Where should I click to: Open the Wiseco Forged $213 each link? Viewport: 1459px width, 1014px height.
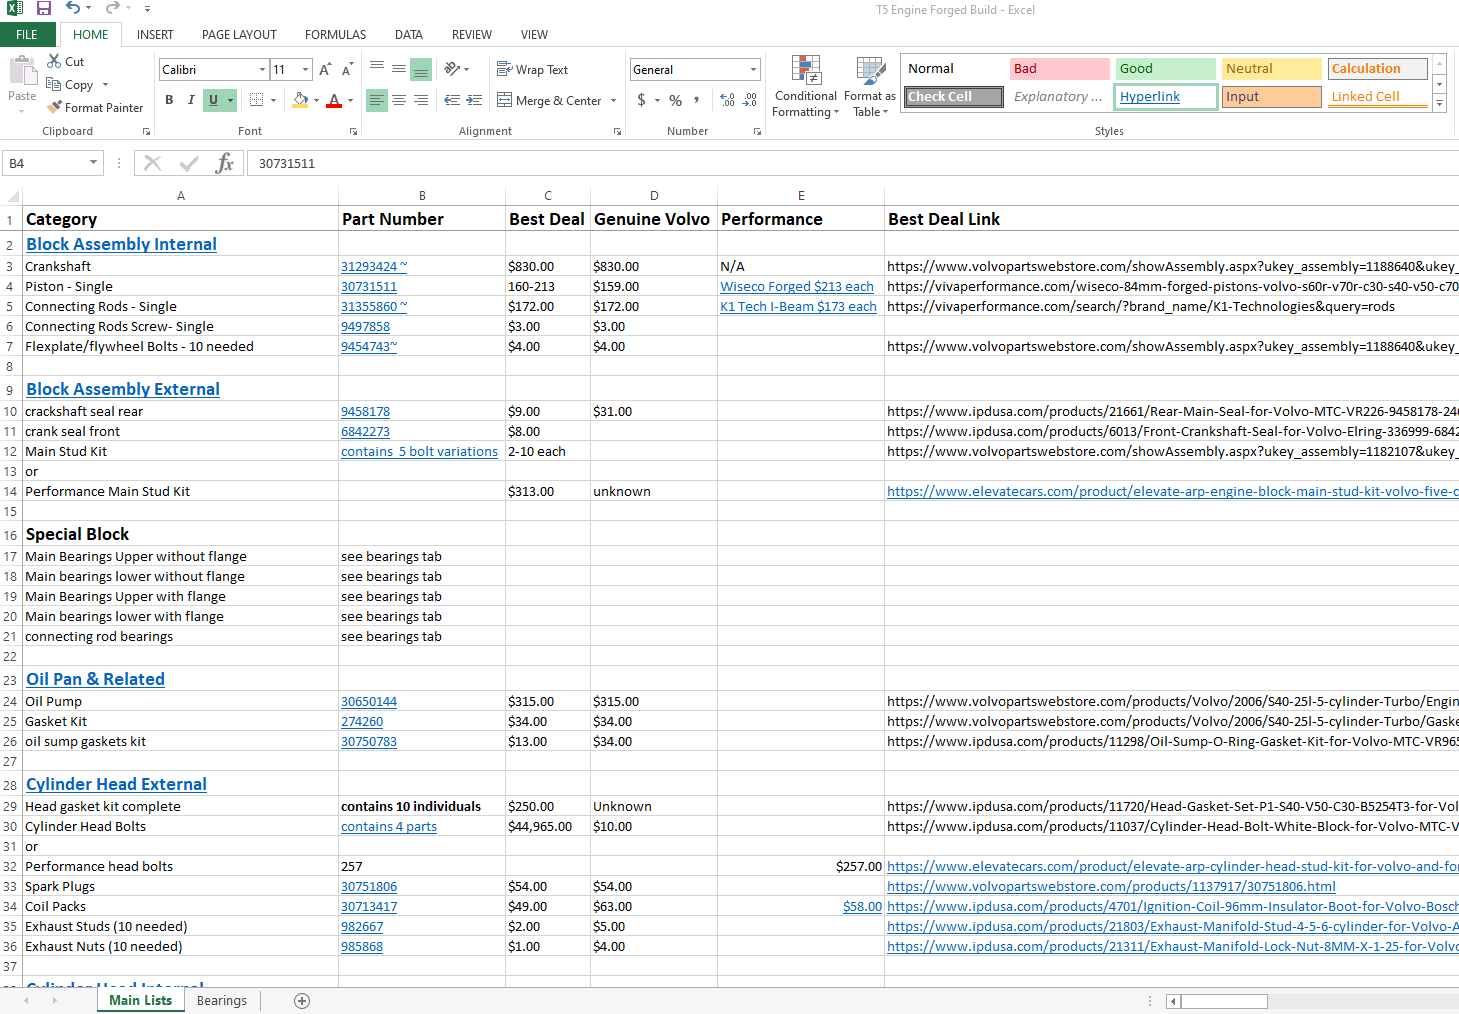pyautogui.click(x=796, y=287)
